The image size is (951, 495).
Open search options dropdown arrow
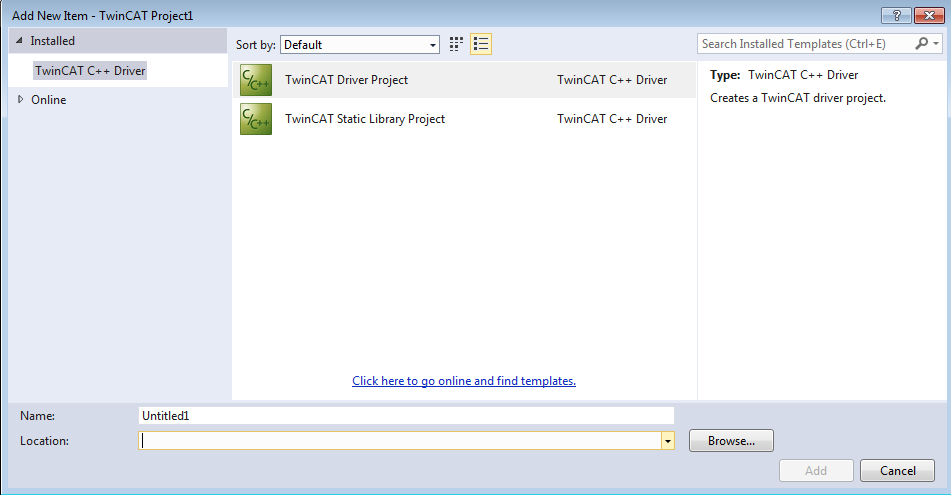[x=936, y=44]
